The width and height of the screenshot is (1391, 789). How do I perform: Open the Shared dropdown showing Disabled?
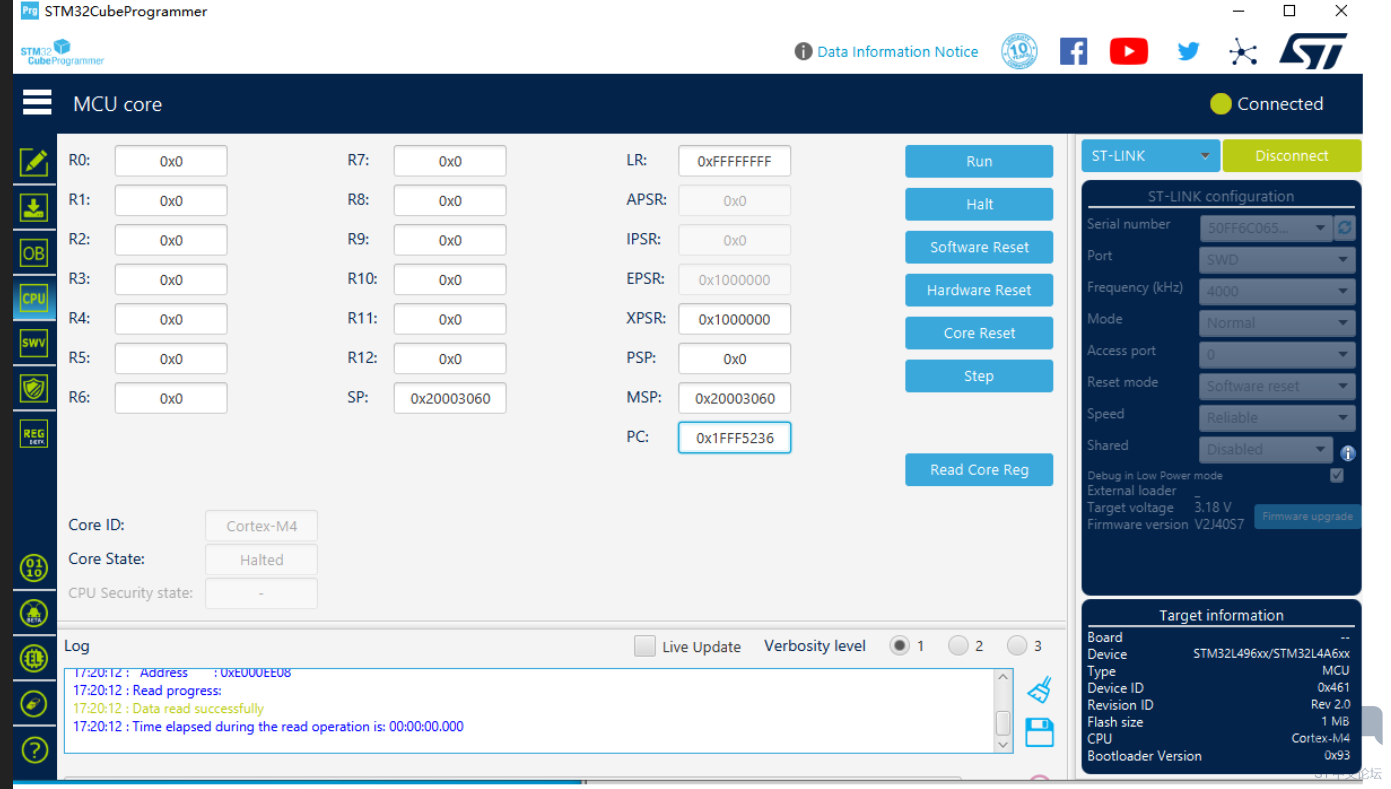tap(1267, 450)
